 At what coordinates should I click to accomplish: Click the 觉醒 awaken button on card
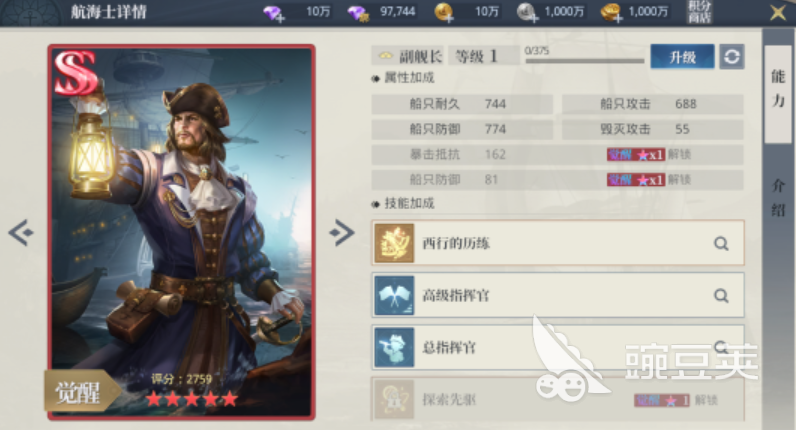[81, 391]
